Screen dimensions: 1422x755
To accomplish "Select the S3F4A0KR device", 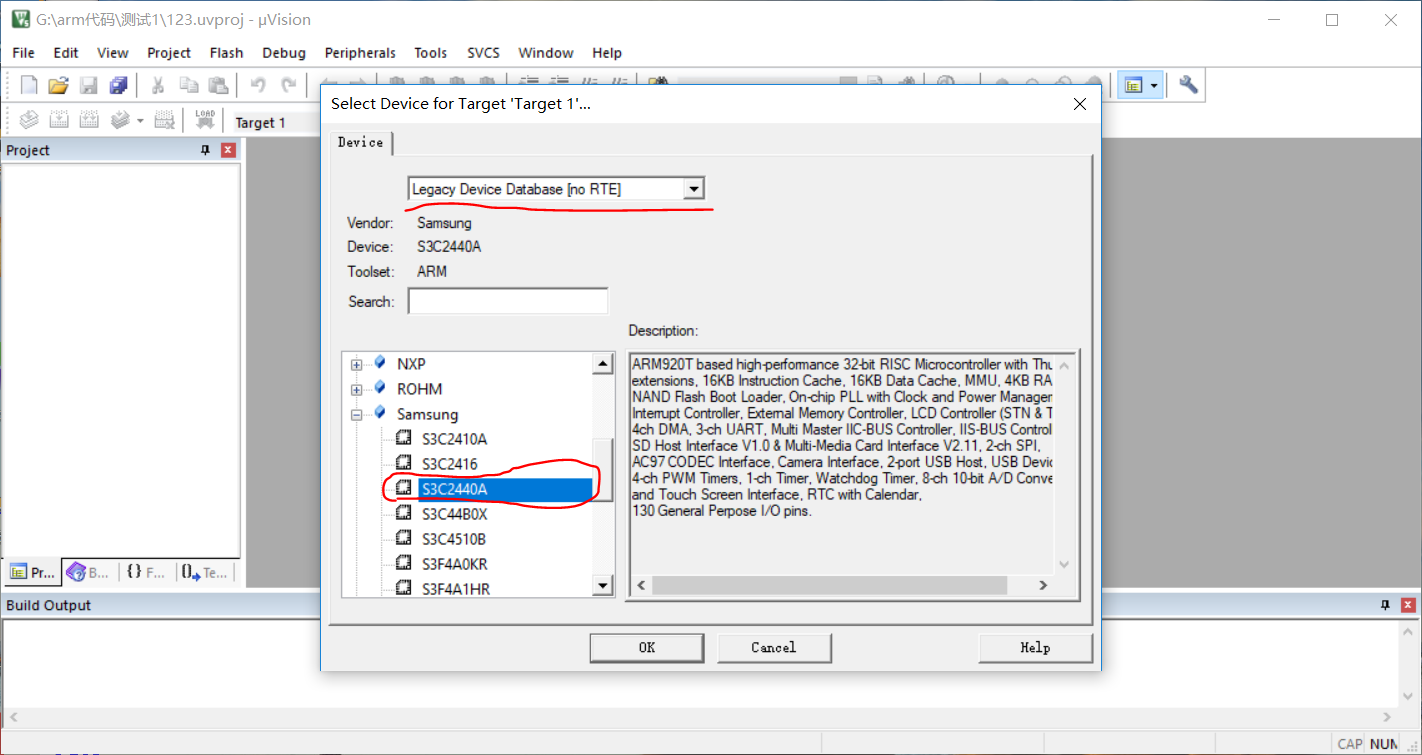I will point(455,564).
